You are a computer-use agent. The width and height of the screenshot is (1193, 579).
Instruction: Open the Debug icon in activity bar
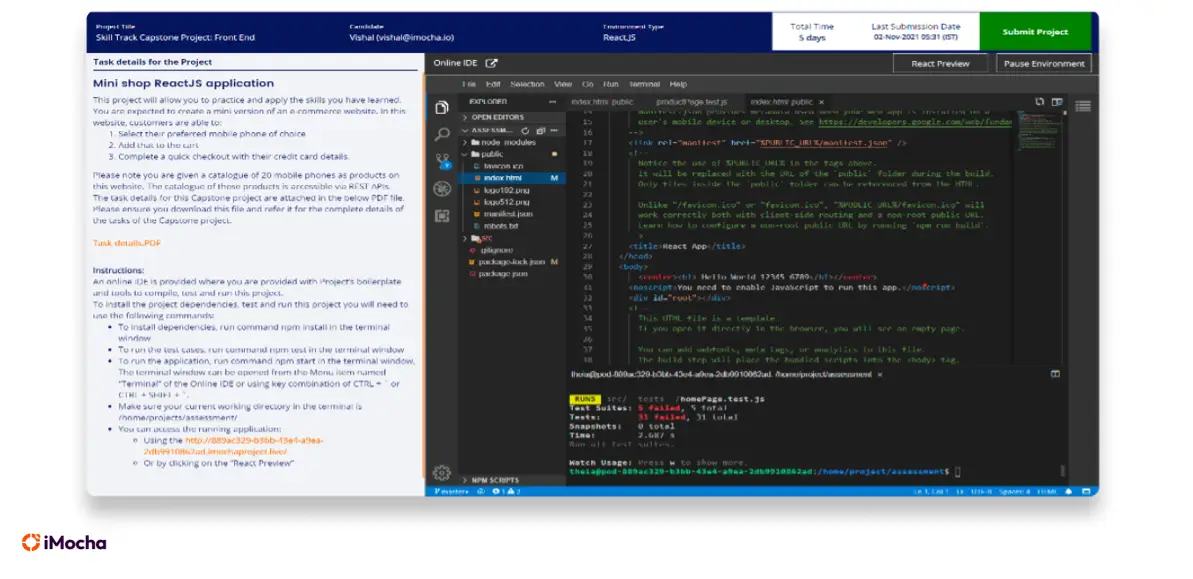pos(442,189)
